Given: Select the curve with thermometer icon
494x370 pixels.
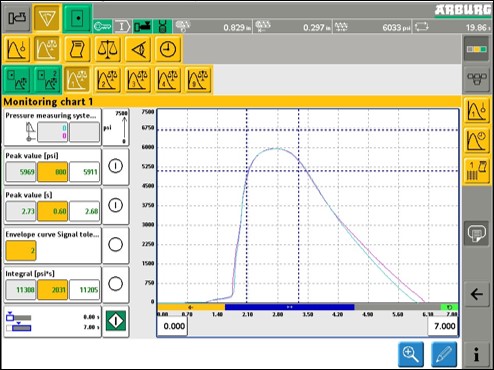Looking at the screenshot, I should [x=17, y=50].
